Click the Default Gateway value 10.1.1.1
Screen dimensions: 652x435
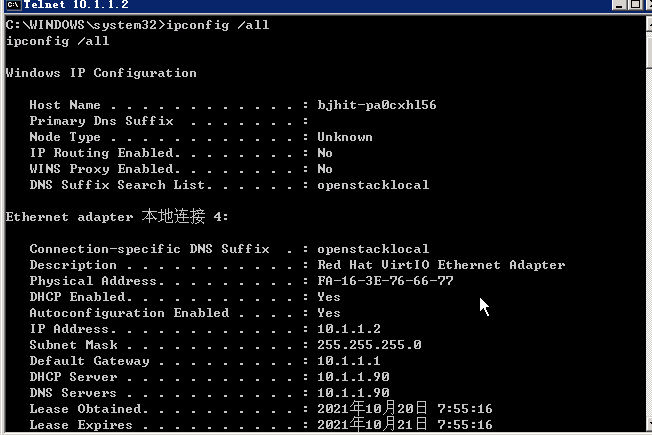point(348,361)
